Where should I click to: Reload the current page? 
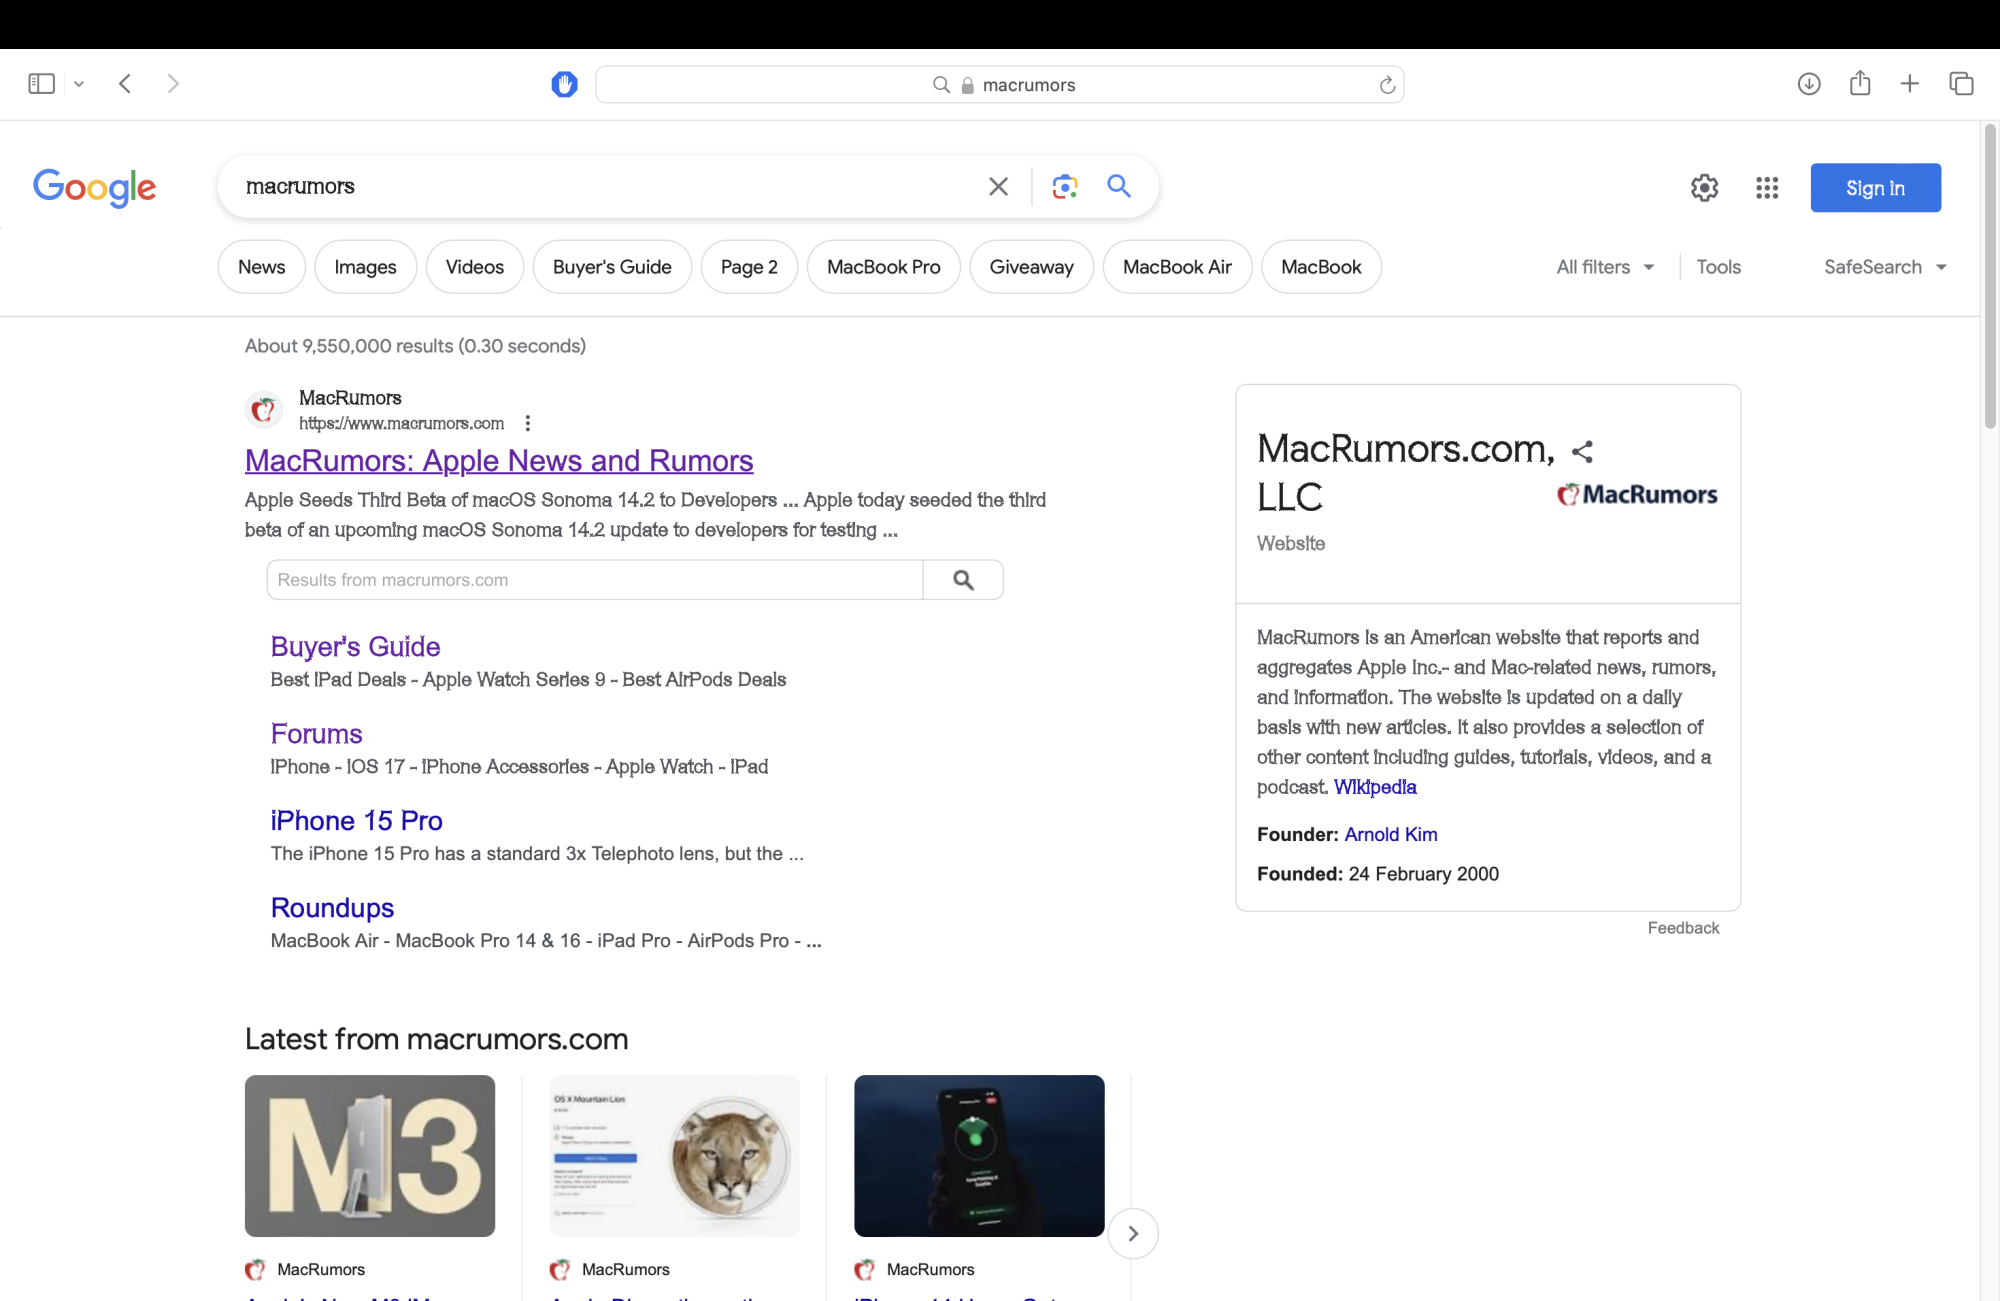1387,85
